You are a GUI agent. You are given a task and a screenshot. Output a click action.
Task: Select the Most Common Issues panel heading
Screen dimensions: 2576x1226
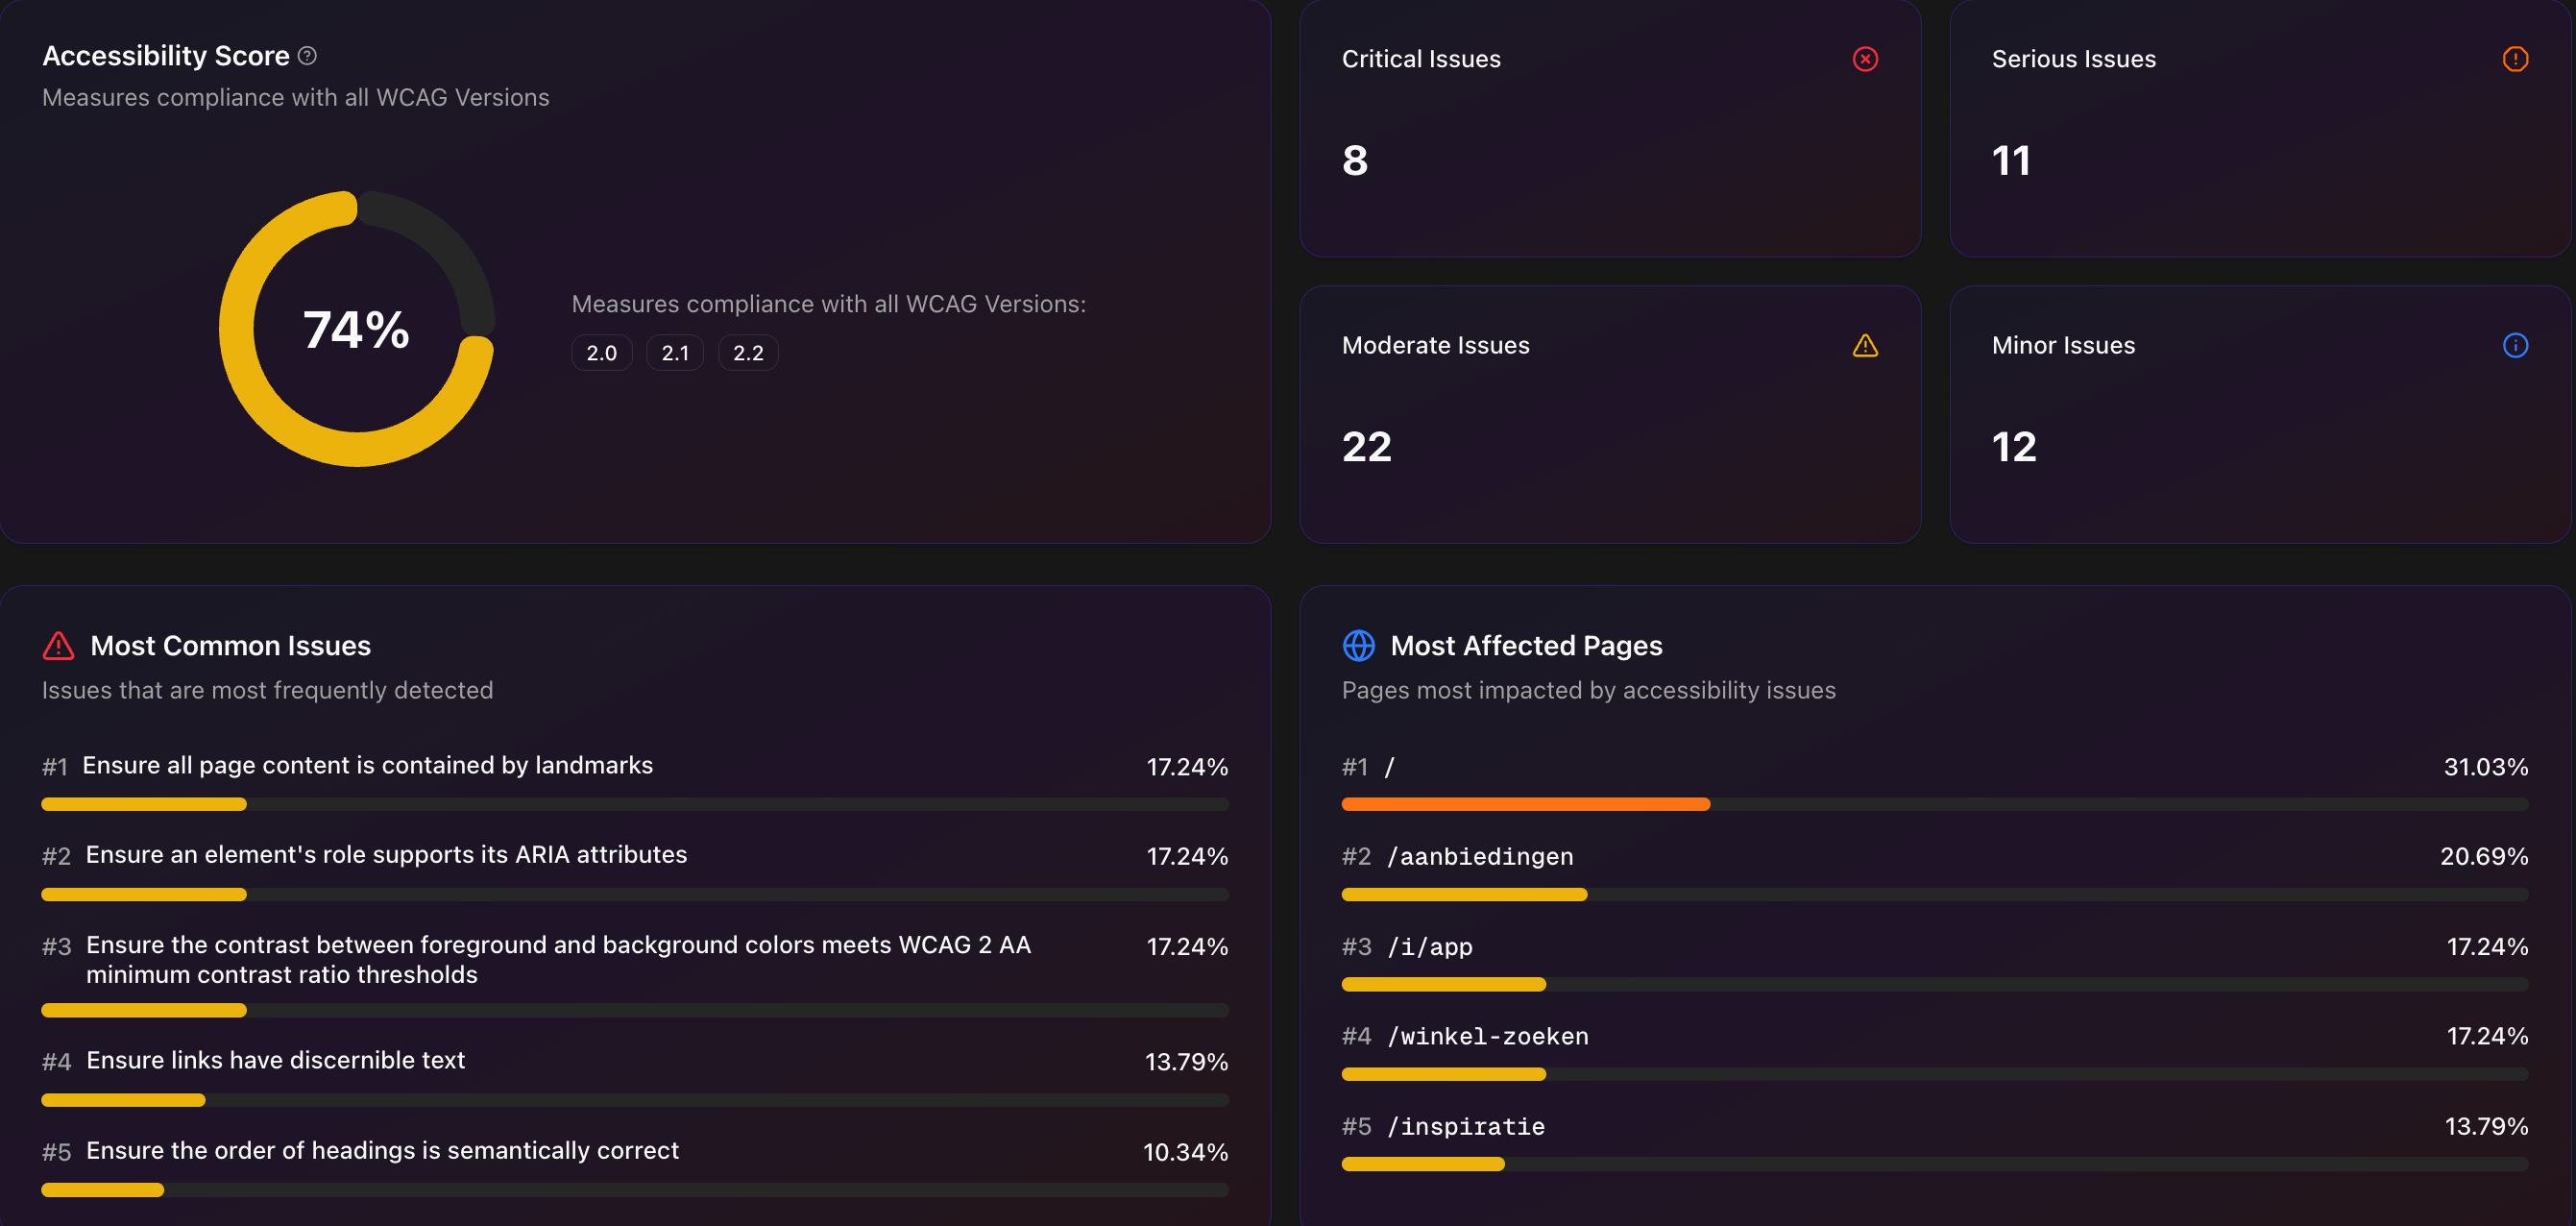click(231, 645)
